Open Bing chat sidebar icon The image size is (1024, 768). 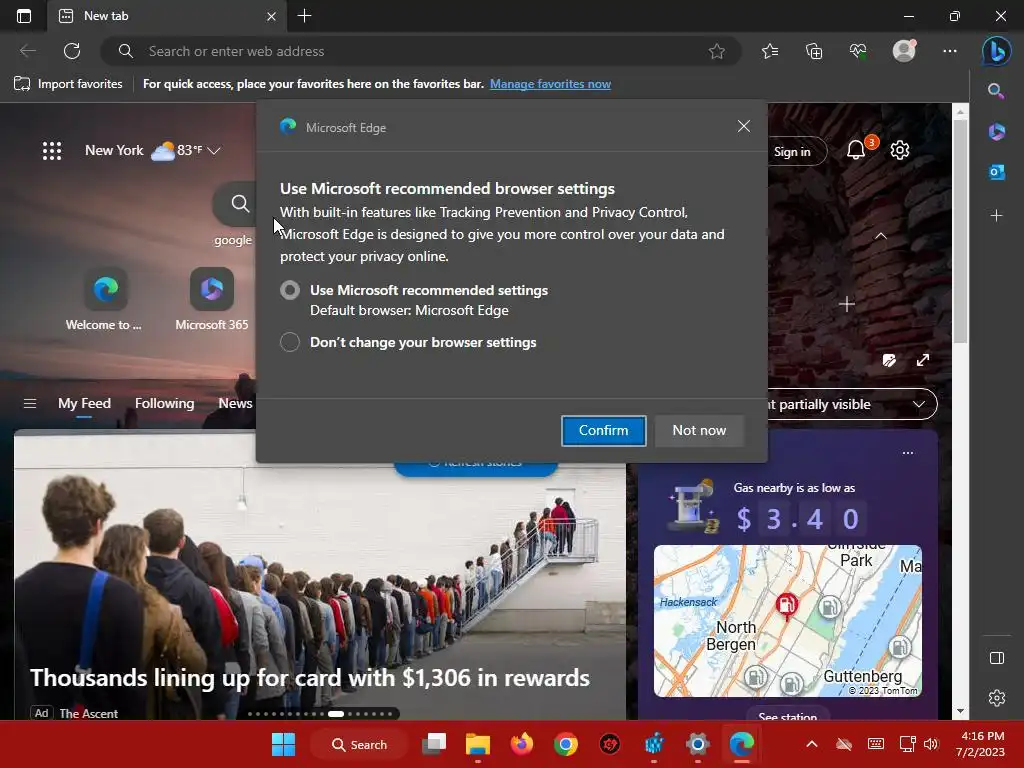click(x=997, y=51)
